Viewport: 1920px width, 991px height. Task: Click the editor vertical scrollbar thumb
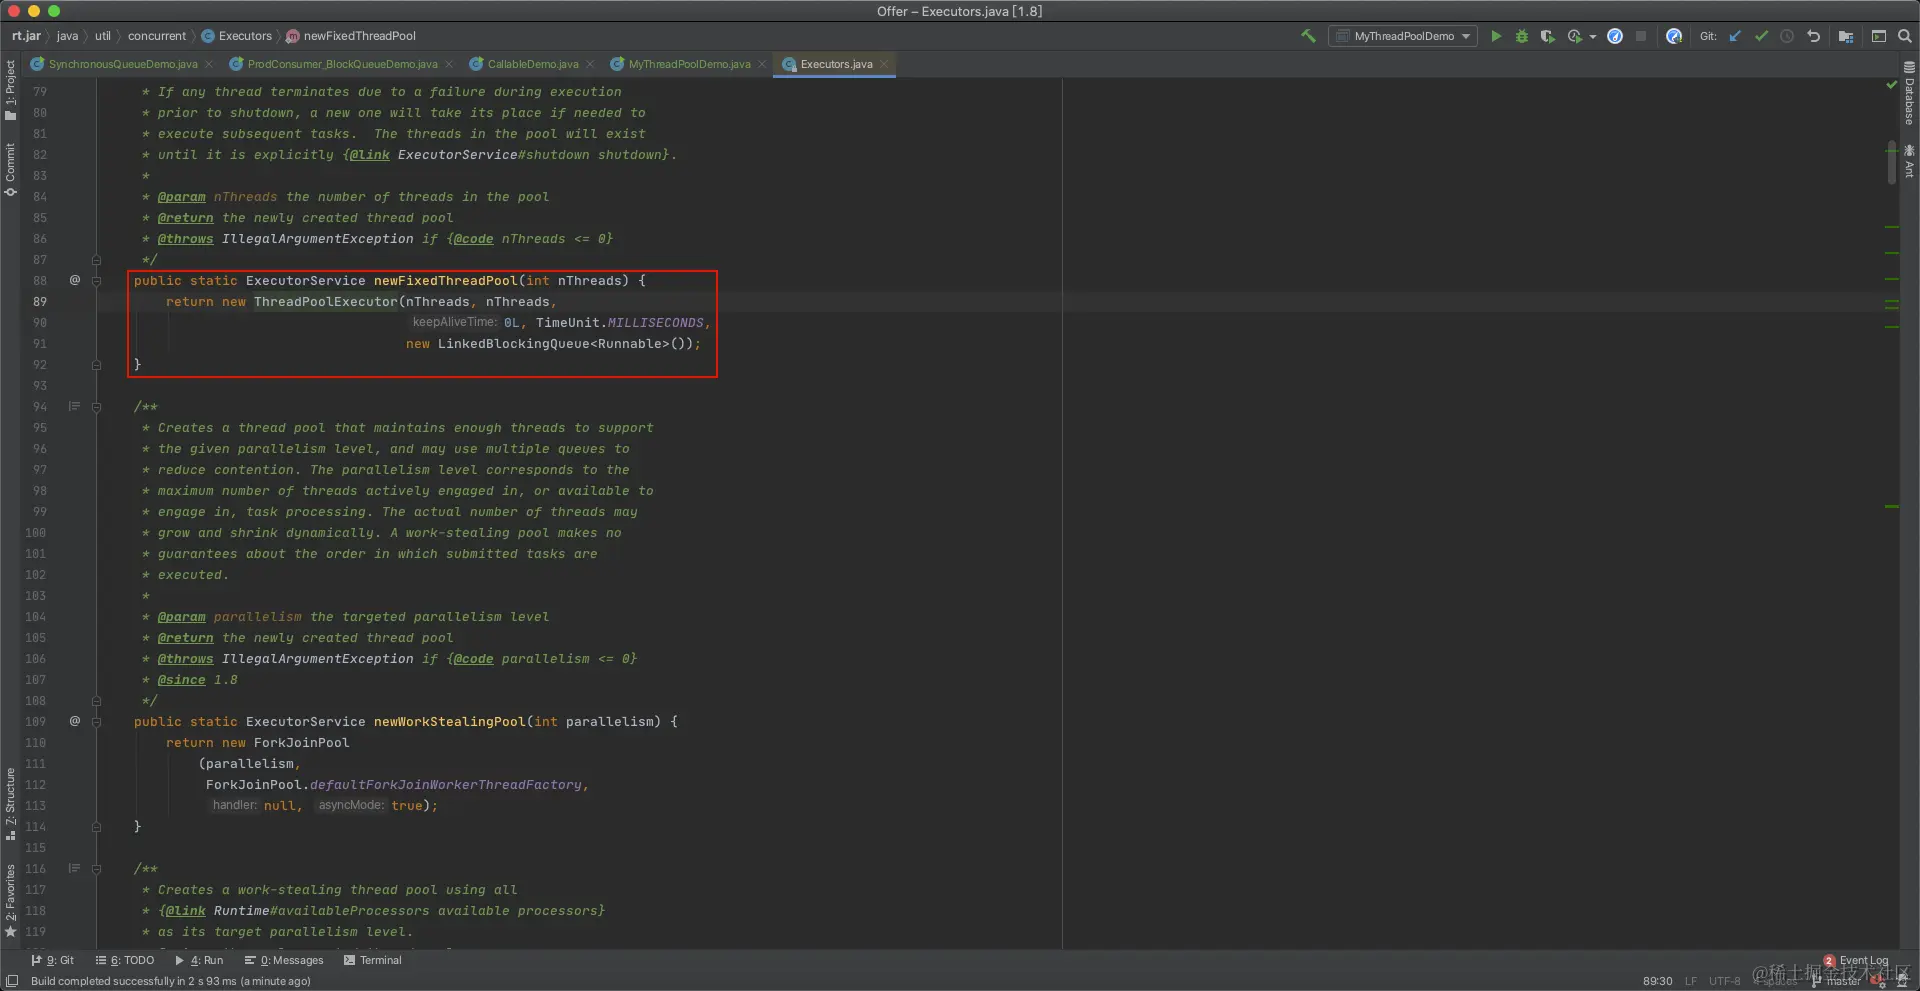point(1891,163)
